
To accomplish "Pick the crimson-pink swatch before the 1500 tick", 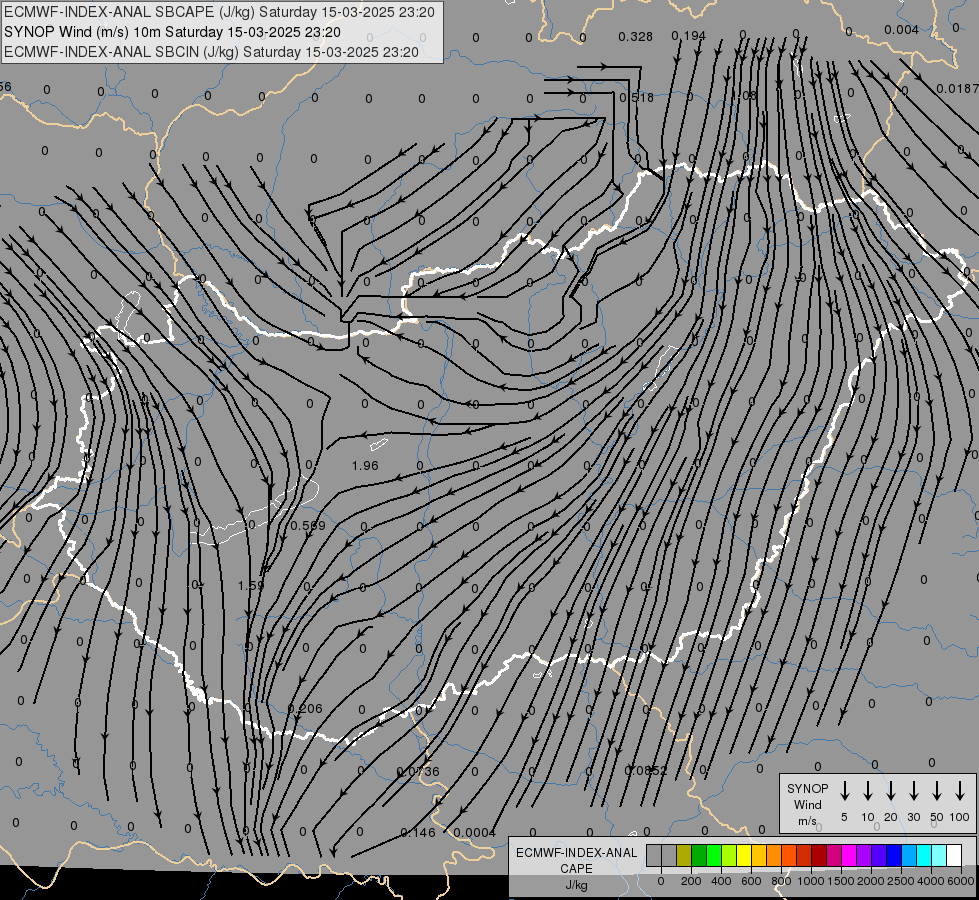I will pos(835,855).
